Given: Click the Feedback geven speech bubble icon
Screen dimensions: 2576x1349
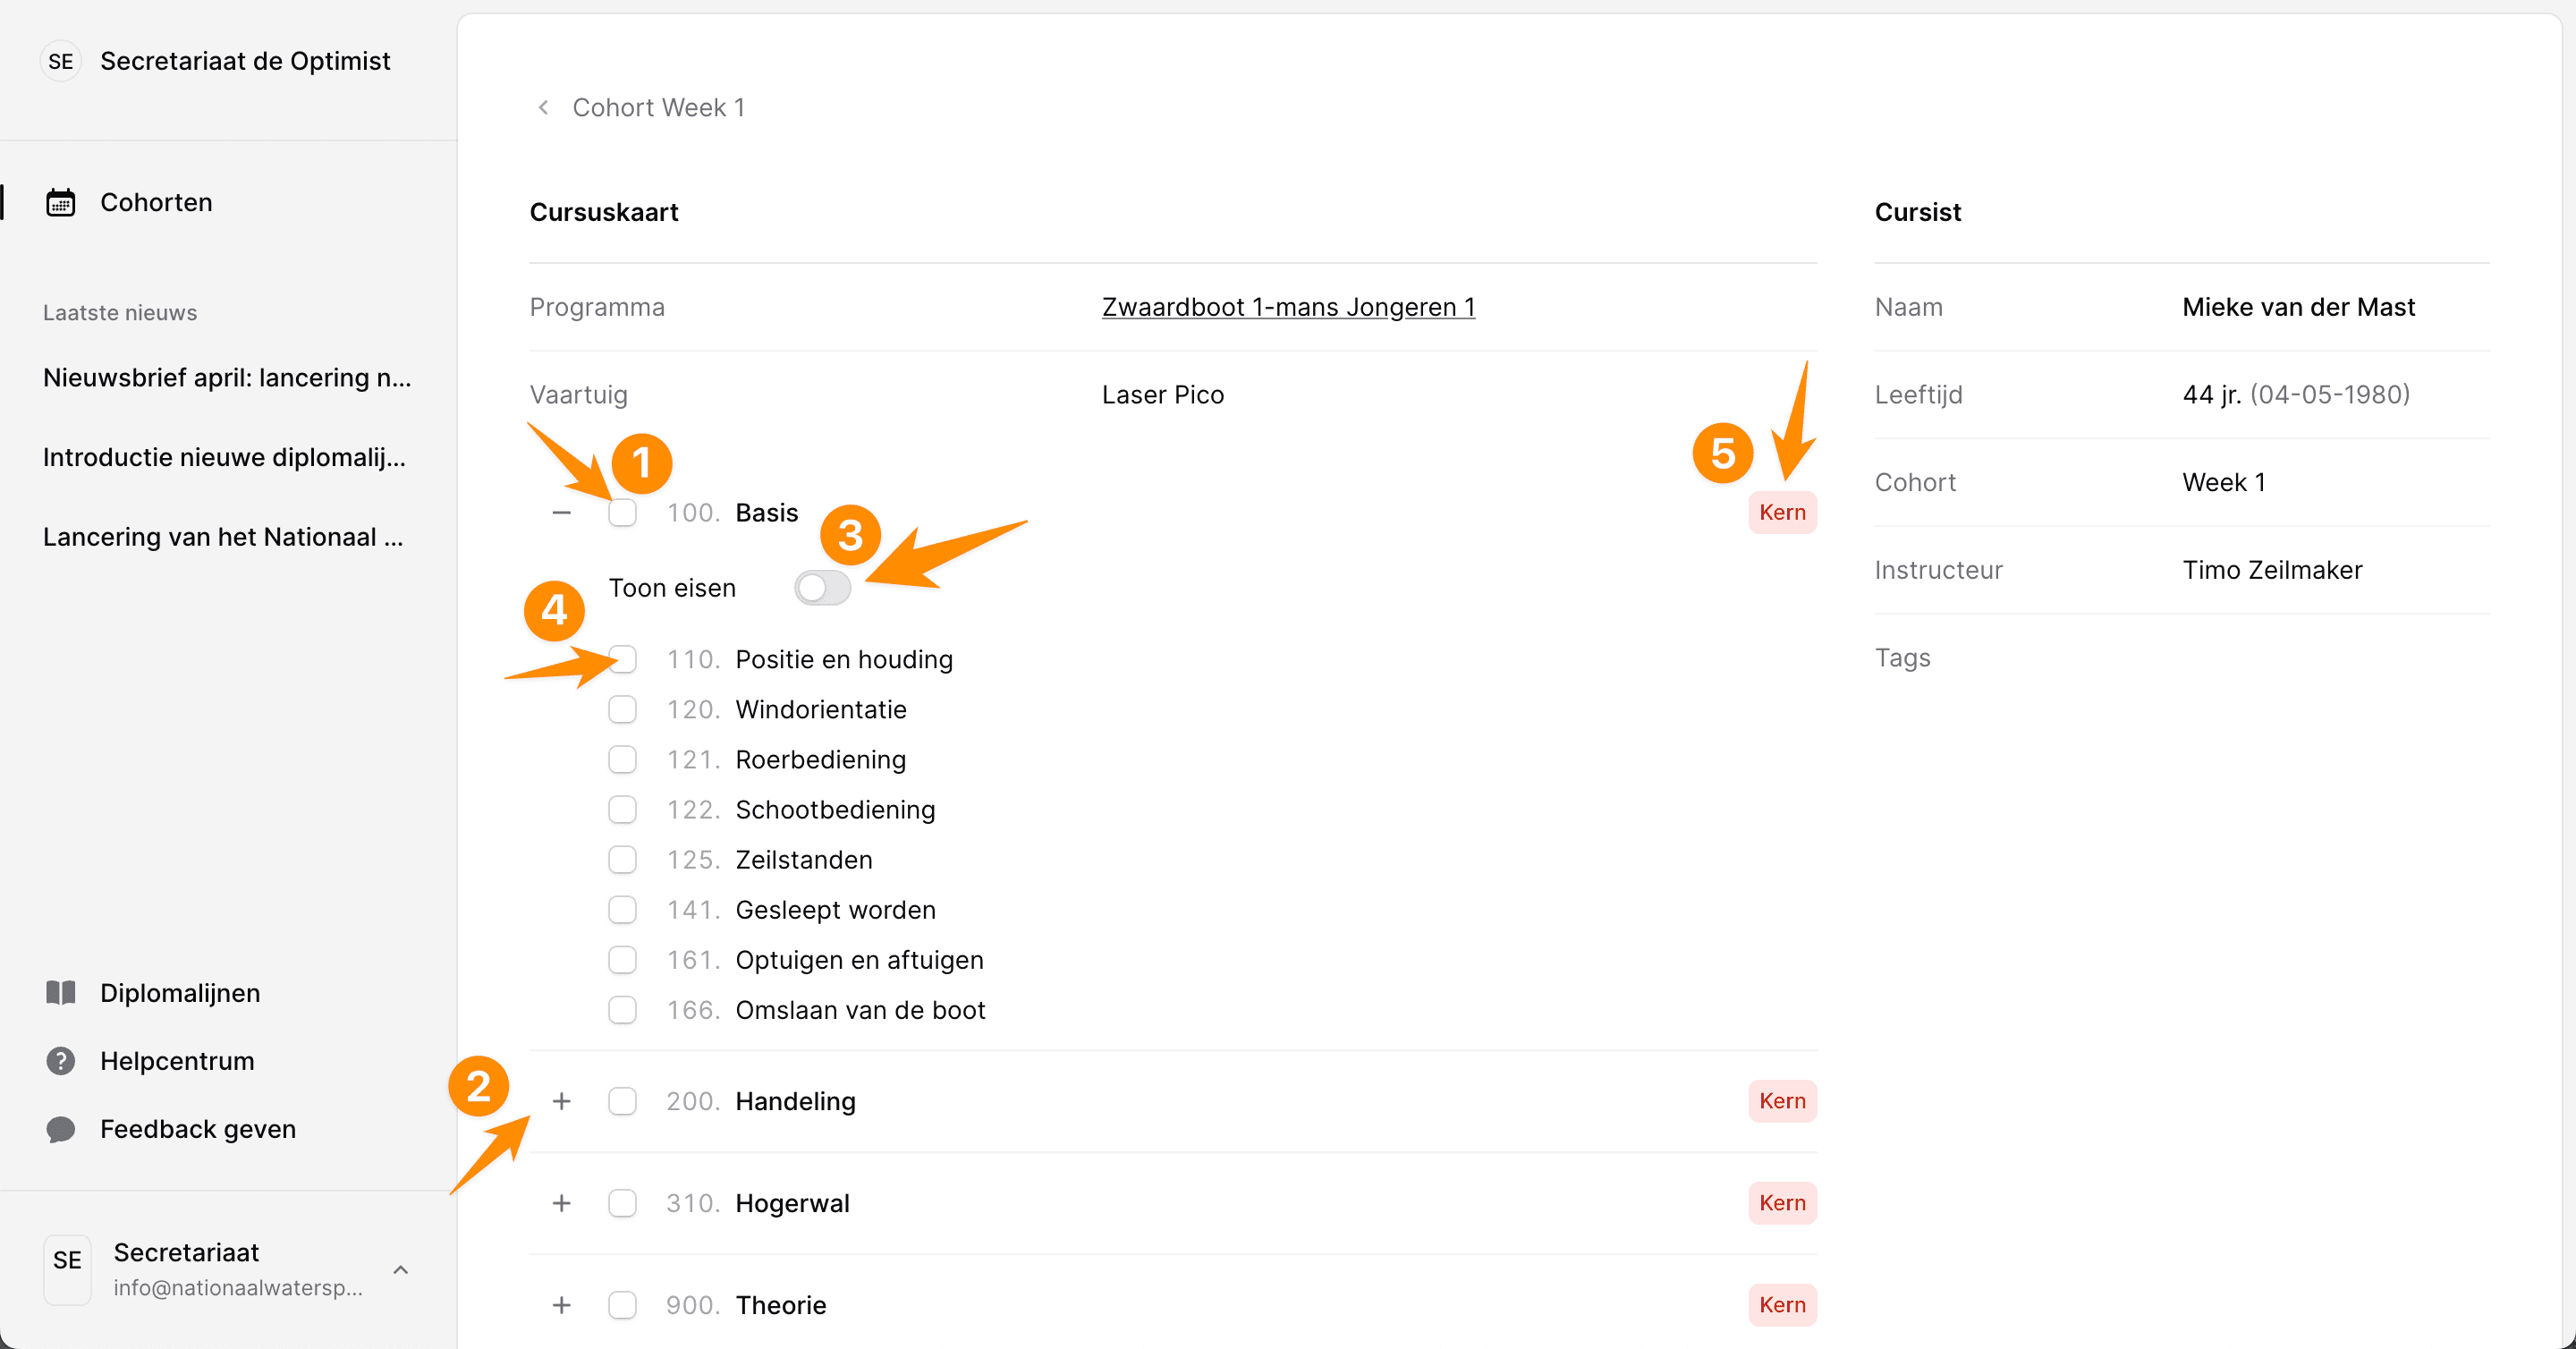Looking at the screenshot, I should coord(61,1129).
